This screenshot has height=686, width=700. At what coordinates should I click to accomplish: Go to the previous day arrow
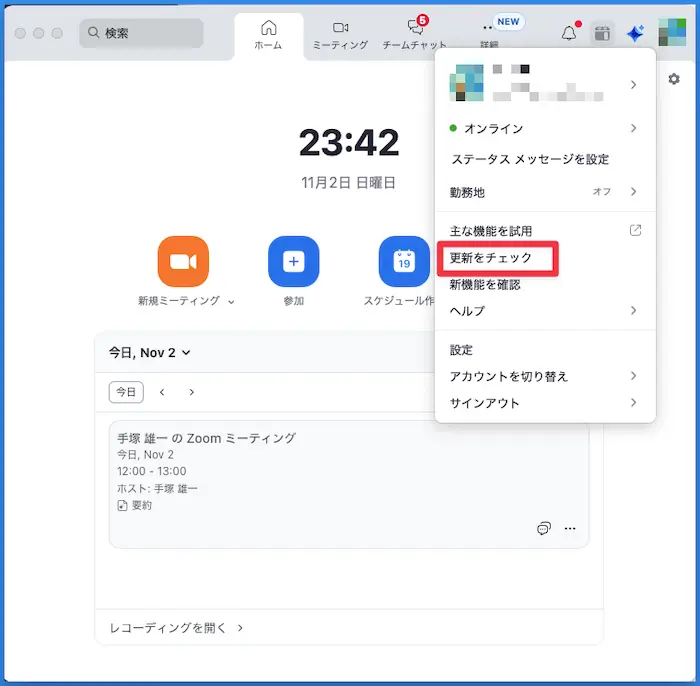(162, 392)
